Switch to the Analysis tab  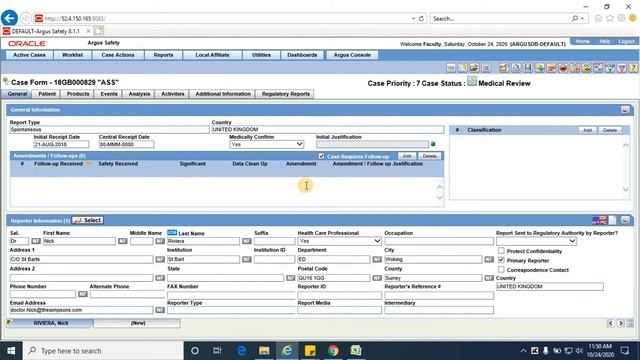(139, 94)
